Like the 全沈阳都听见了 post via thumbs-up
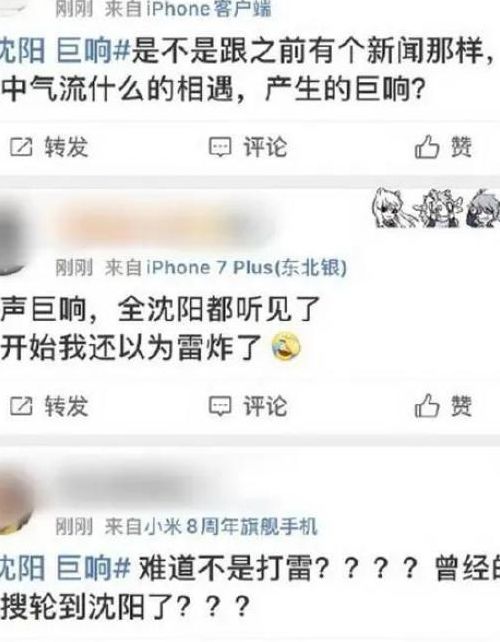 point(427,406)
